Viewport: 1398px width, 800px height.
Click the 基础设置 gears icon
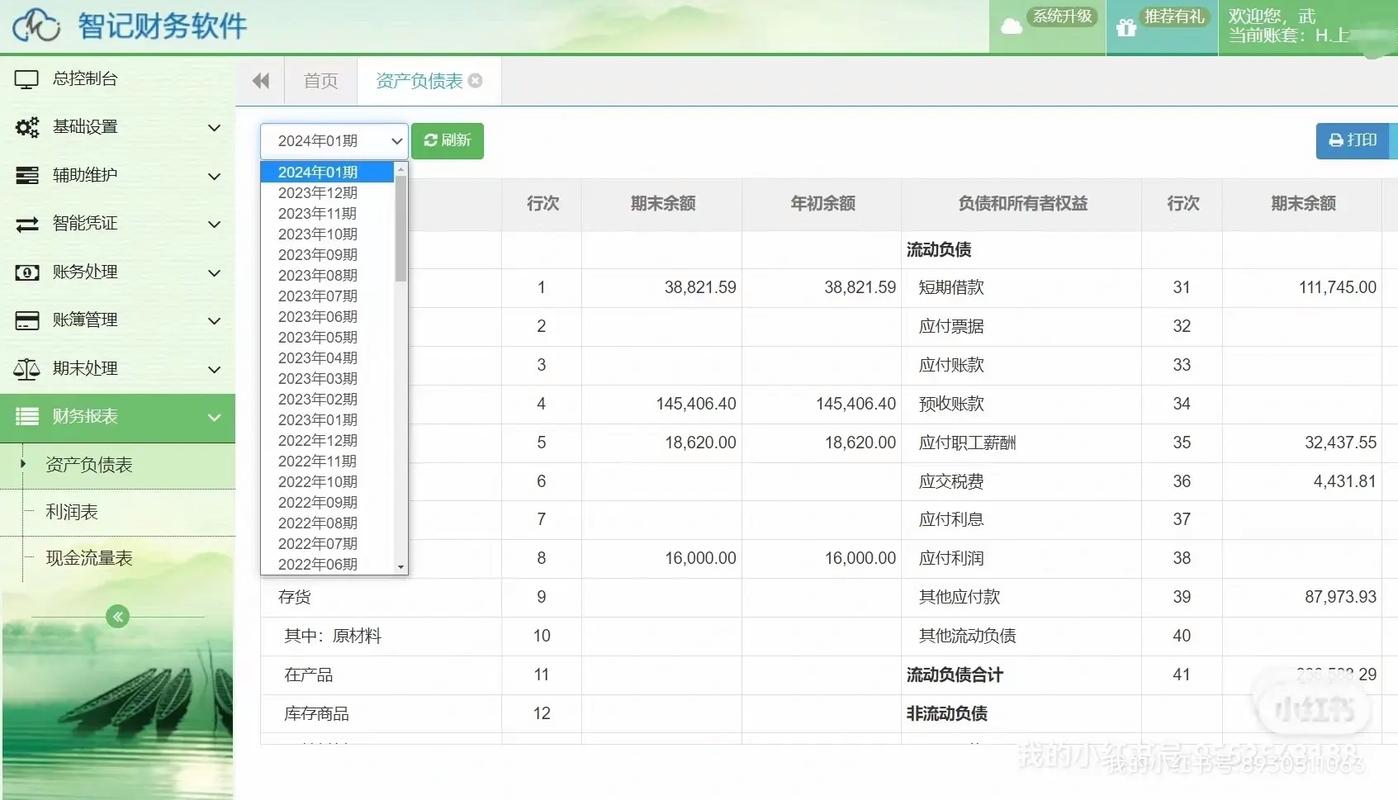pyautogui.click(x=27, y=127)
